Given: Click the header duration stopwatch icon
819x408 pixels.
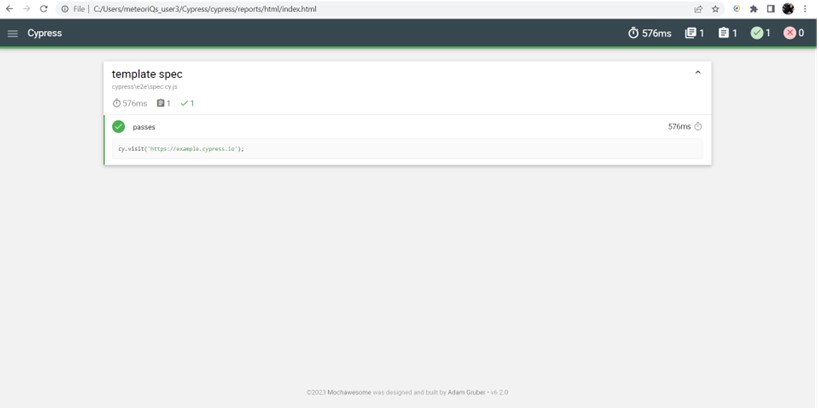Looking at the screenshot, I should 633,33.
